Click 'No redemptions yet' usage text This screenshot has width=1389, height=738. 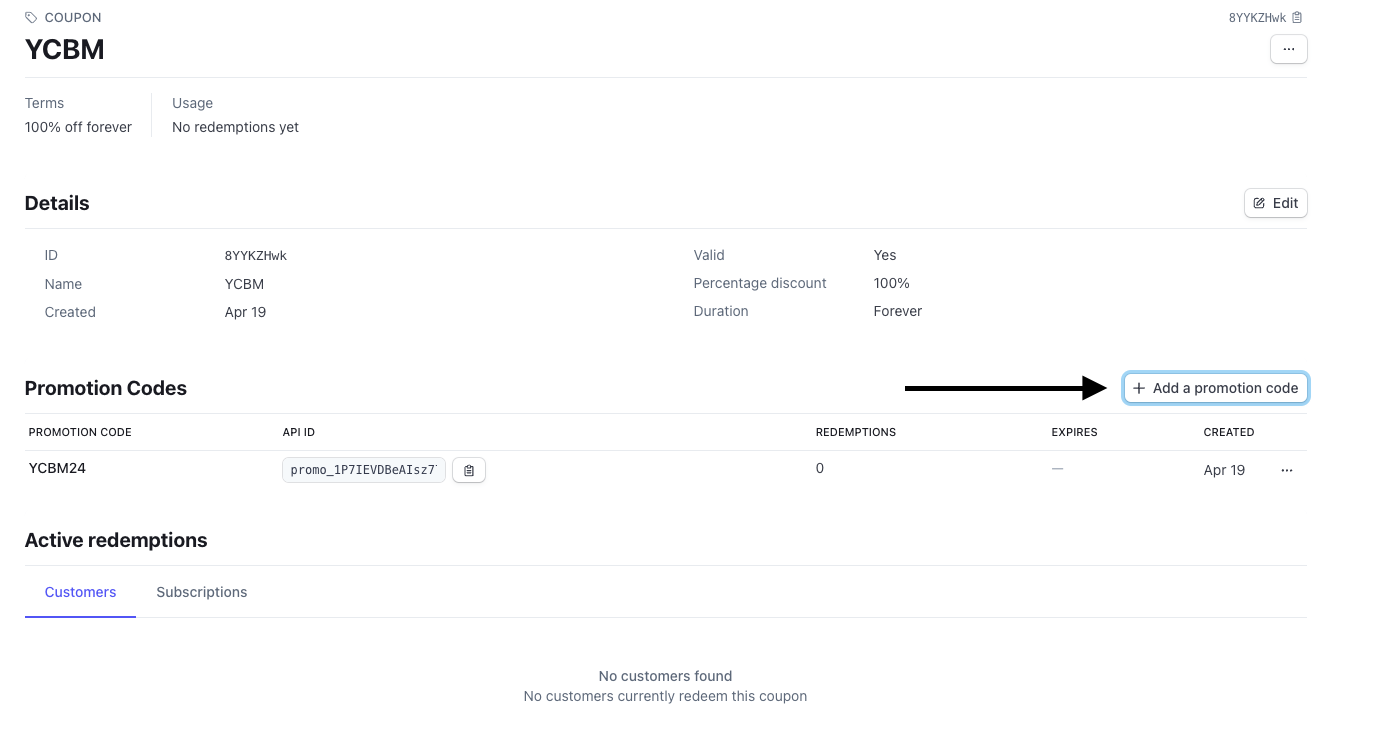235,127
